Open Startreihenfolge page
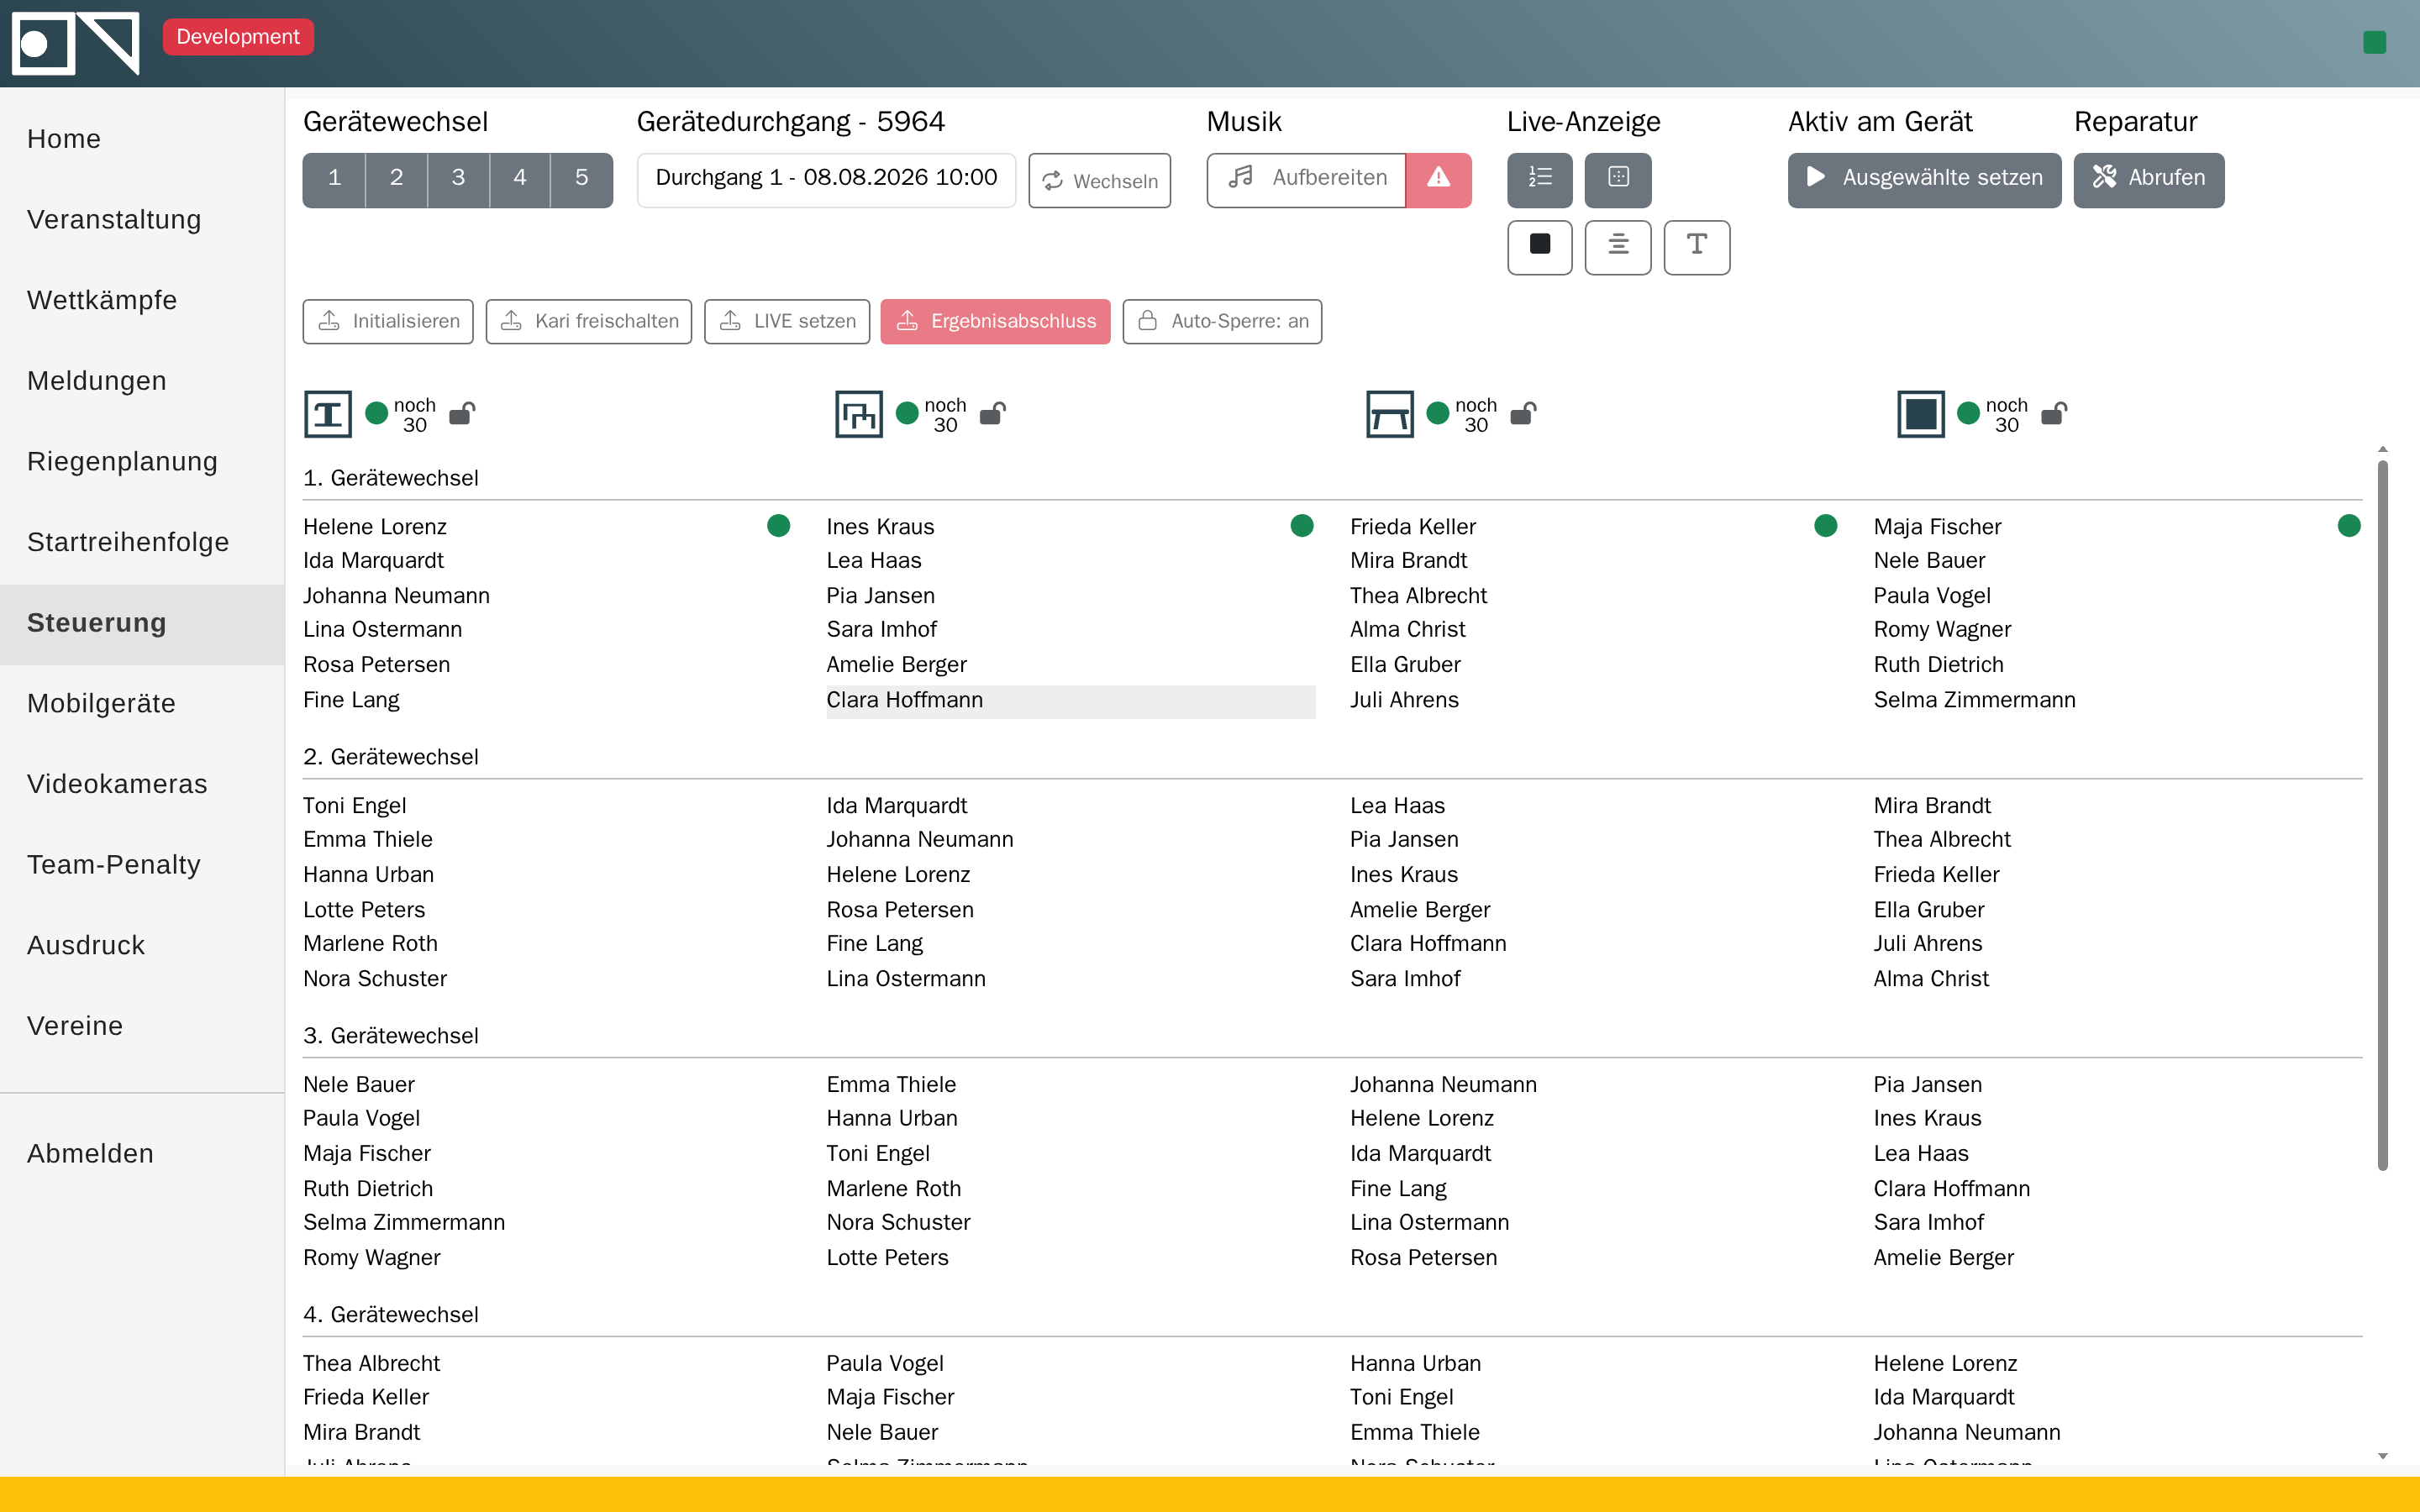 coord(142,542)
